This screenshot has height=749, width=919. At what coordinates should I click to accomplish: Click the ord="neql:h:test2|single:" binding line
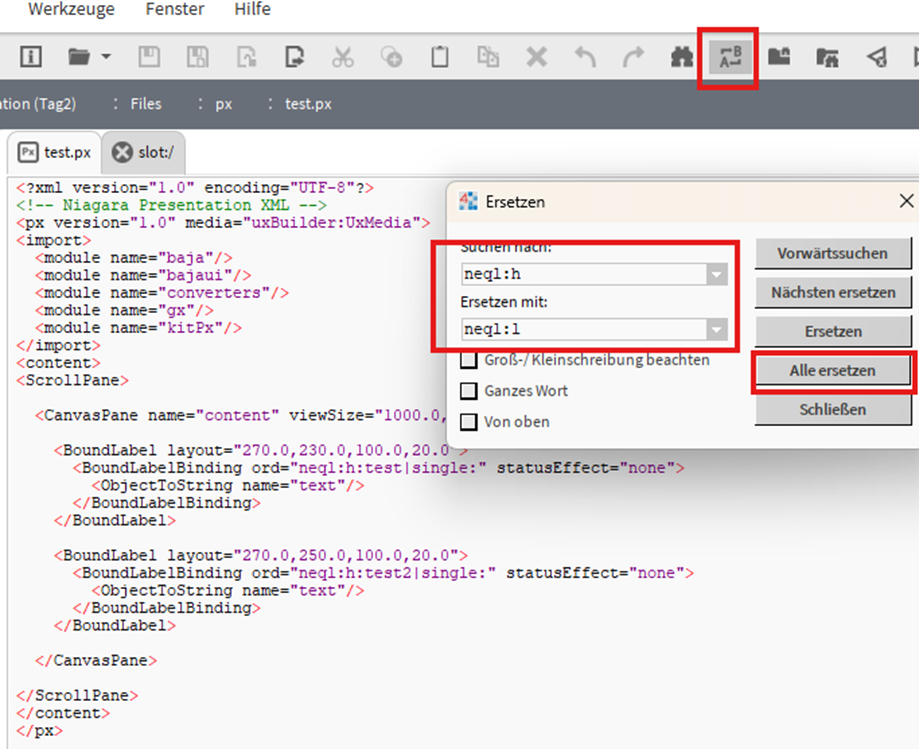tap(383, 573)
